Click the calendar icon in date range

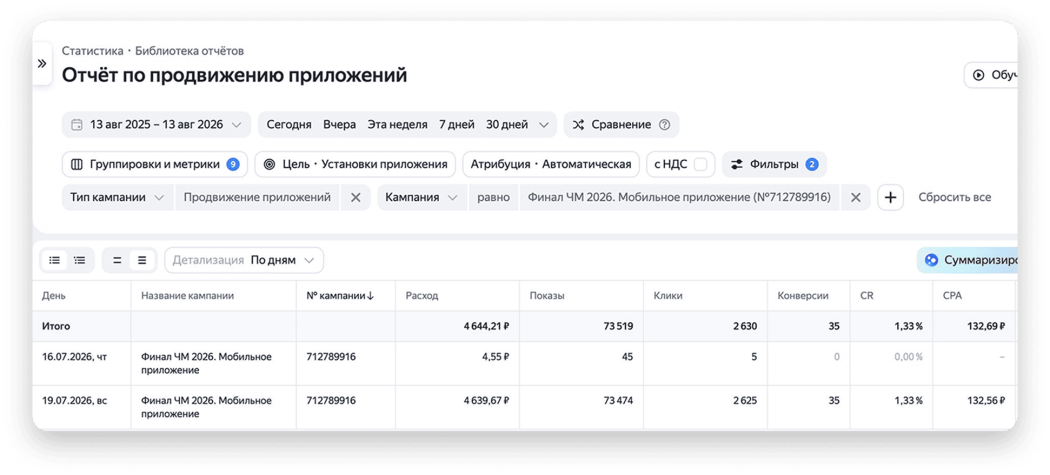[77, 125]
